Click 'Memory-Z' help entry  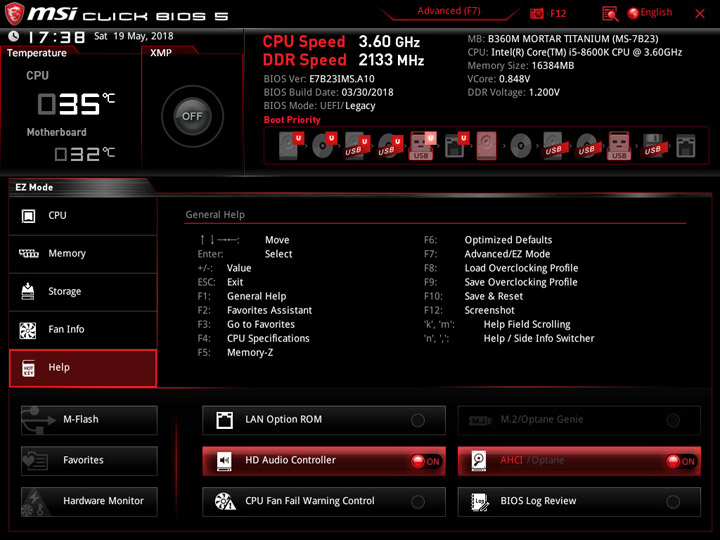250,353
